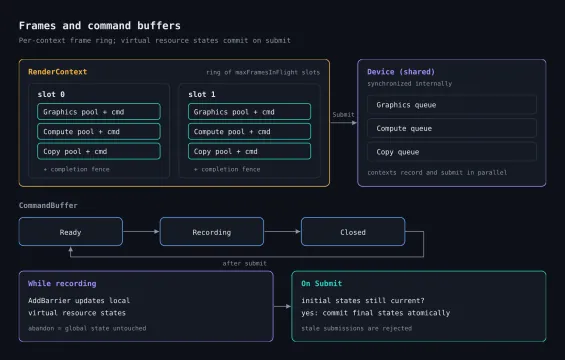Image resolution: width=565 pixels, height=360 pixels.
Task: Click slot 0 'Copy pool + cmd' box
Action: tap(99, 151)
